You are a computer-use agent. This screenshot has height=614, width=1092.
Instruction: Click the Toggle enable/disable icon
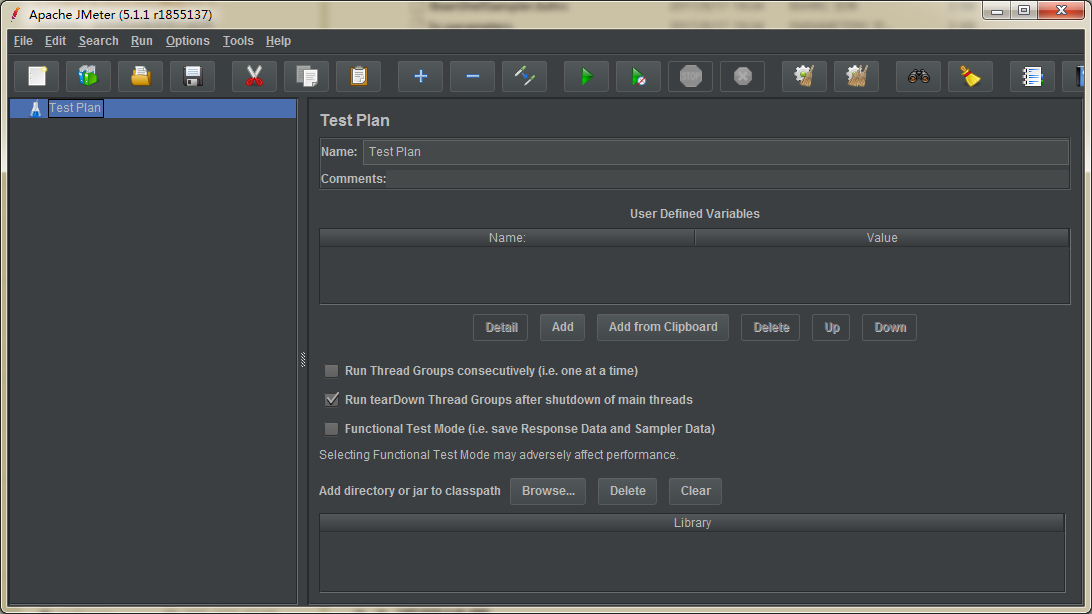click(x=524, y=76)
